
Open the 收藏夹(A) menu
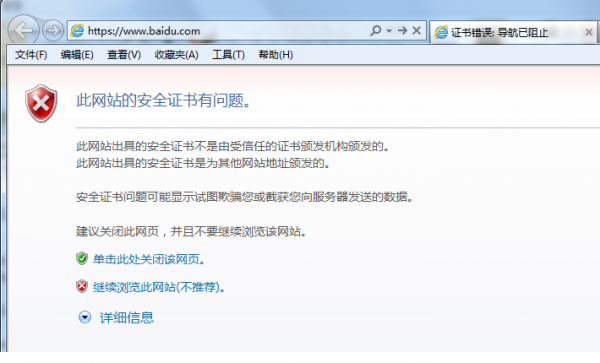click(x=176, y=55)
